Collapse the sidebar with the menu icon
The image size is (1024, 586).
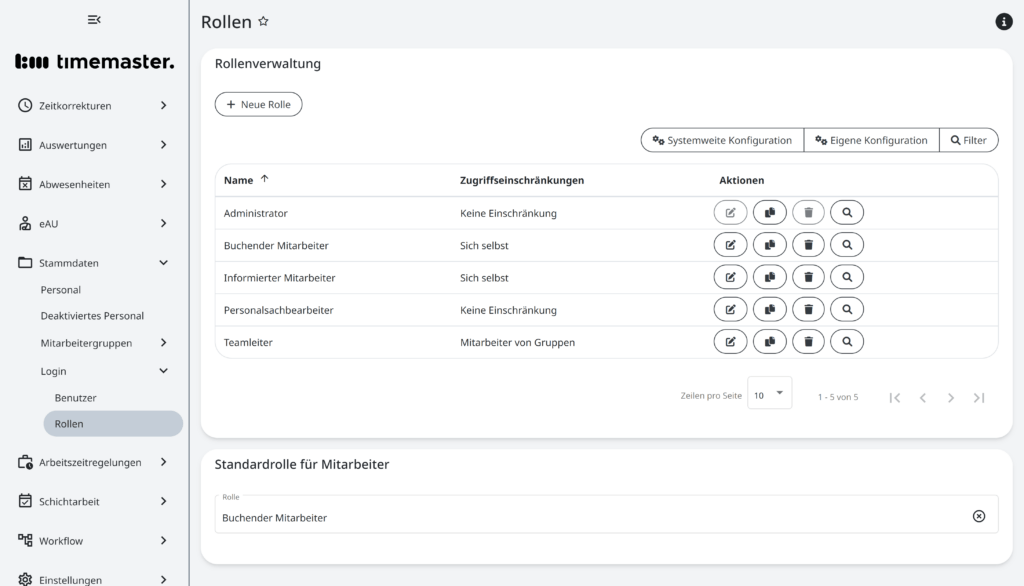[x=94, y=20]
